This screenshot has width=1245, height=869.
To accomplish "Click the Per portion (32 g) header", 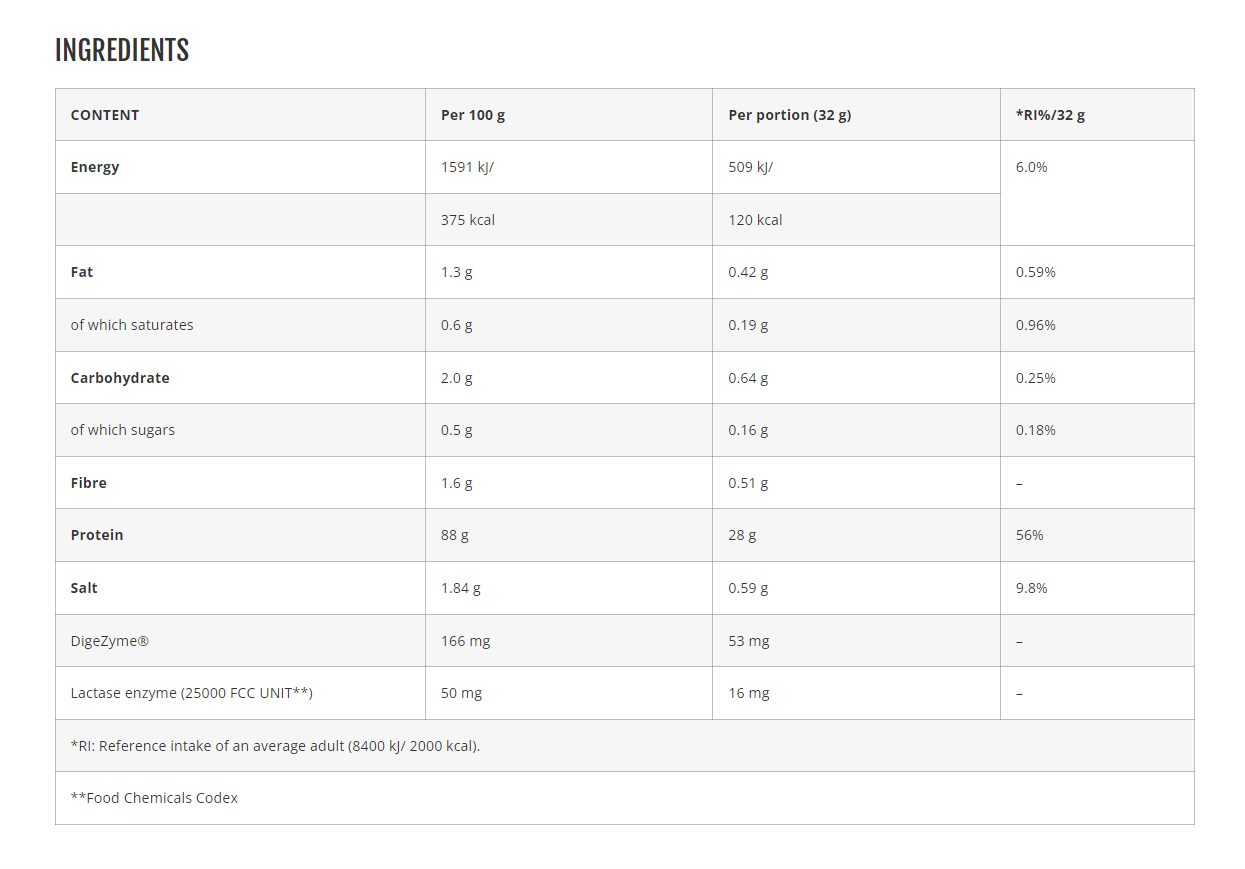I will click(x=789, y=115).
